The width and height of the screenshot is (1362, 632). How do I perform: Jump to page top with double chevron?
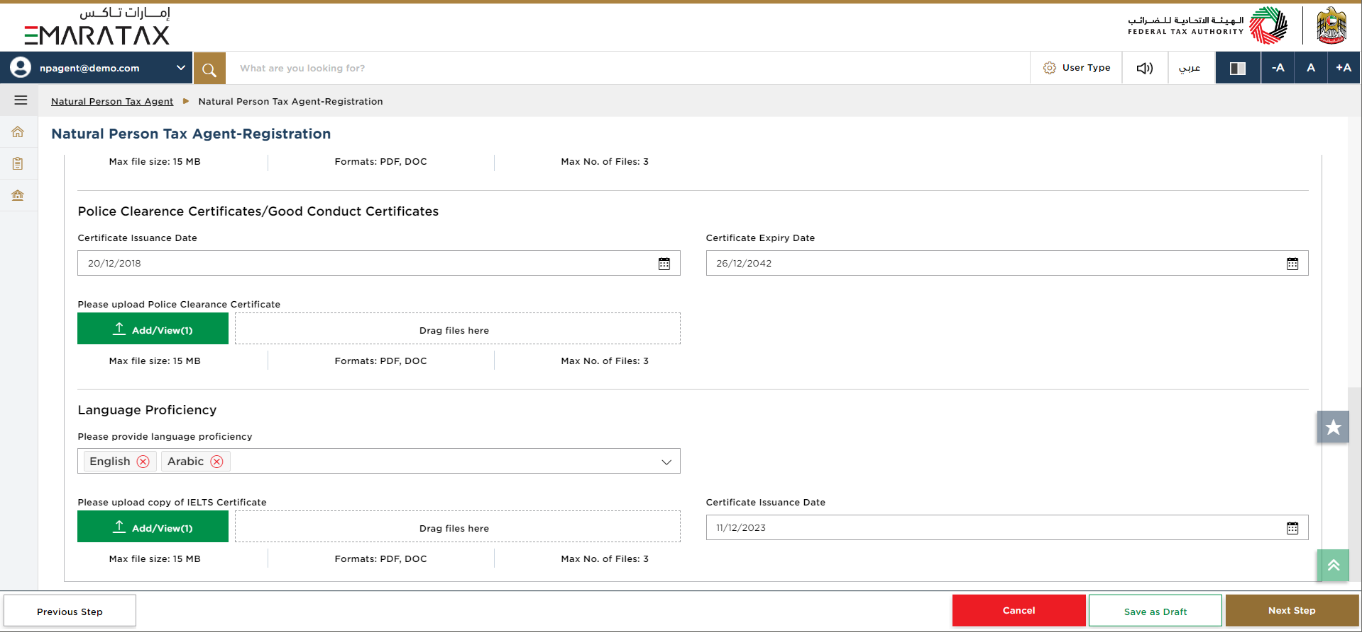click(1333, 565)
